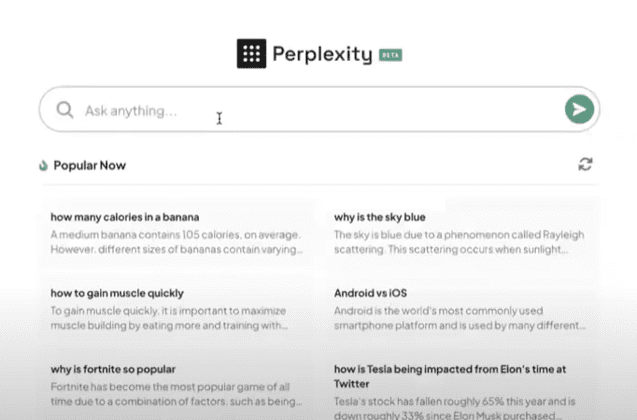The image size is (637, 420).
Task: Click the green send arrow button
Action: pyautogui.click(x=579, y=109)
